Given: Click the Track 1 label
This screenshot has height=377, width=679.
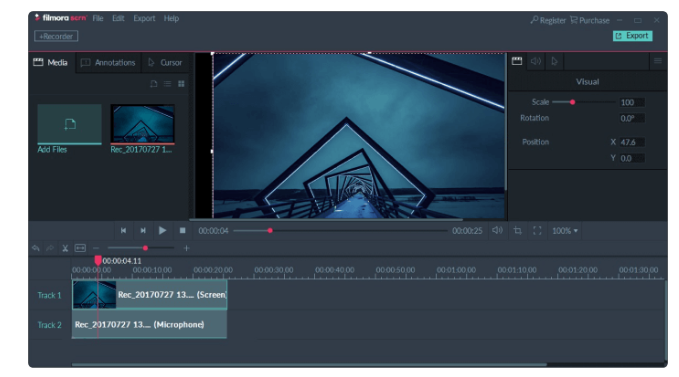Looking at the screenshot, I should (49, 296).
